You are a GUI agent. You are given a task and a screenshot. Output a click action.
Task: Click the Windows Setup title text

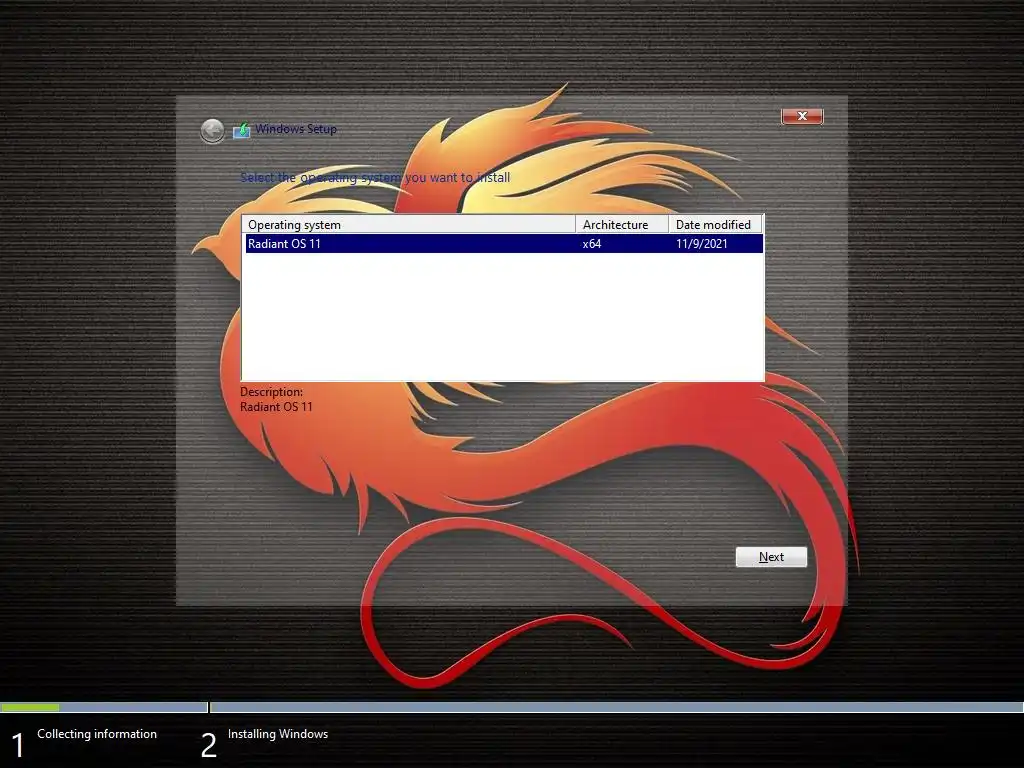[x=296, y=129]
